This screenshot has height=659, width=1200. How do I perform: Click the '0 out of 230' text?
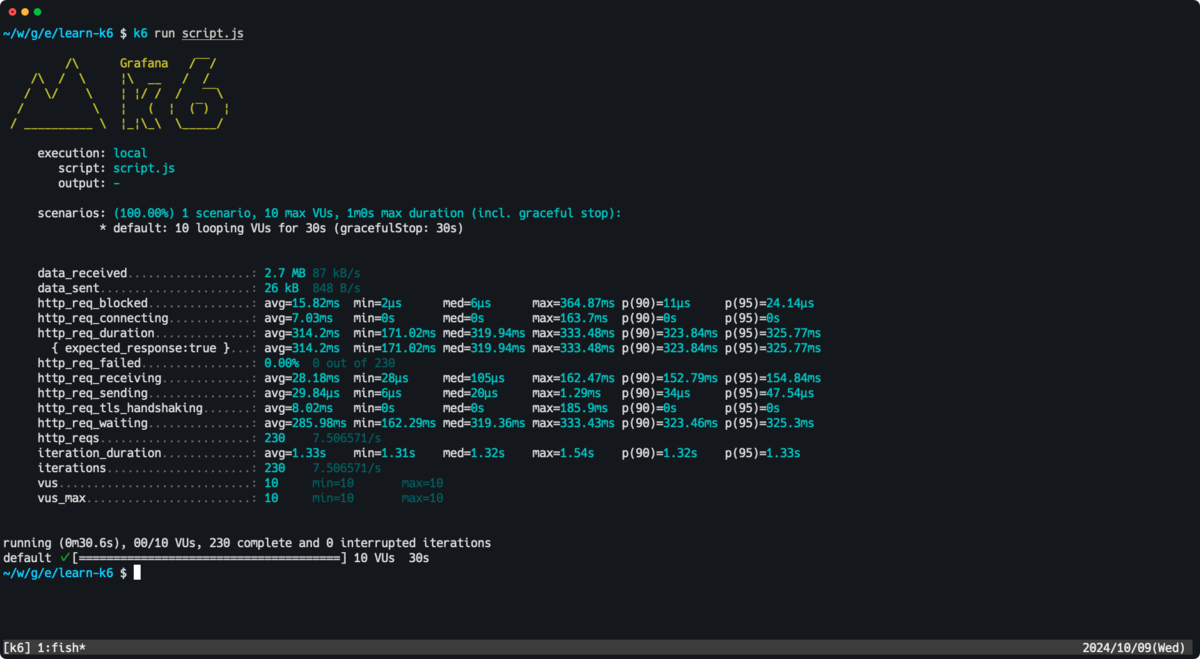354,363
